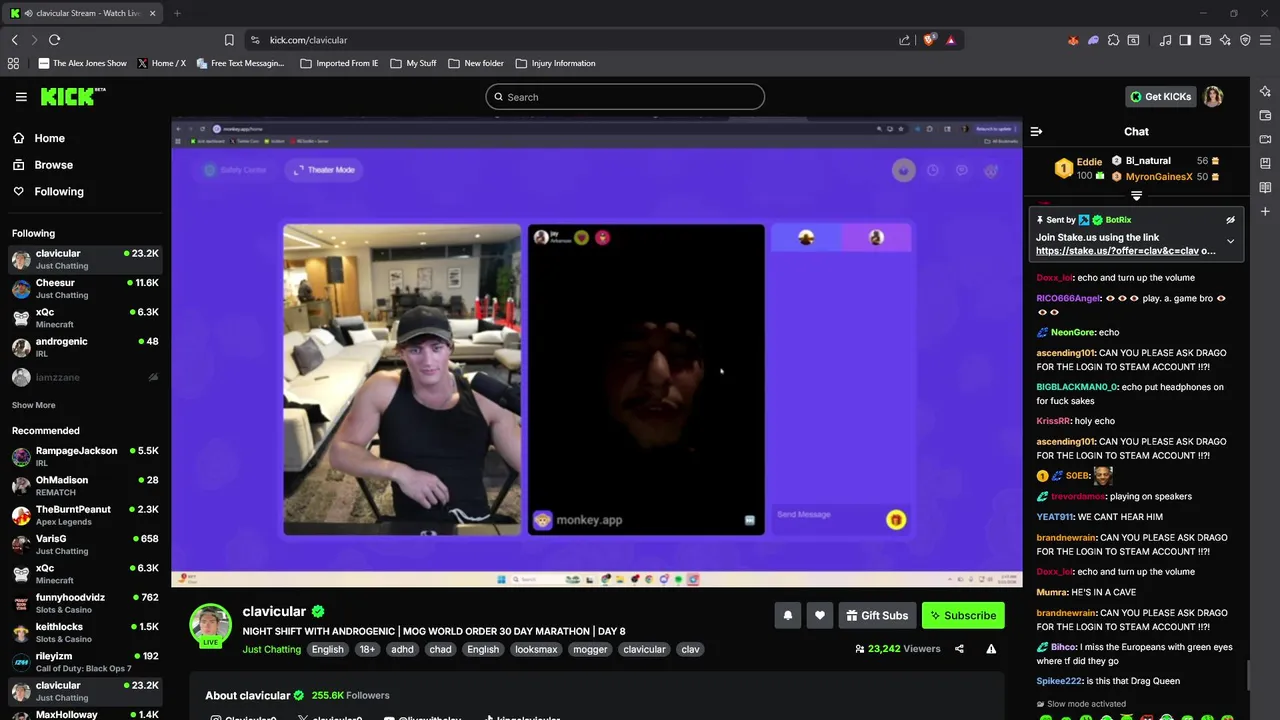Open My Stuff bookmarks folder

(413, 63)
